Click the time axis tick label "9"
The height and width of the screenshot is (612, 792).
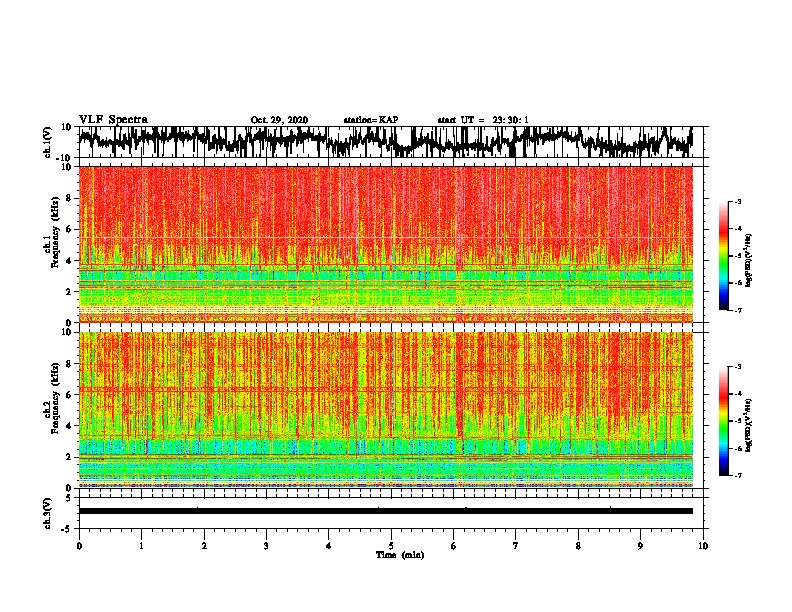click(640, 546)
